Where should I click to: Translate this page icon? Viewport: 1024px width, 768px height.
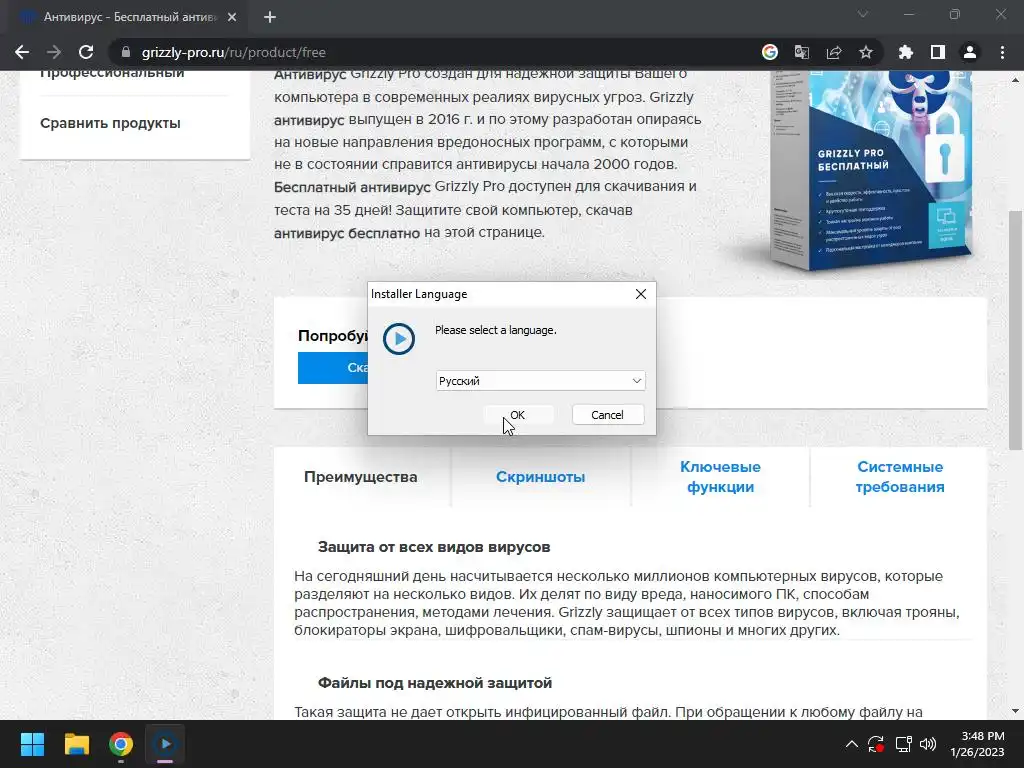pos(802,52)
